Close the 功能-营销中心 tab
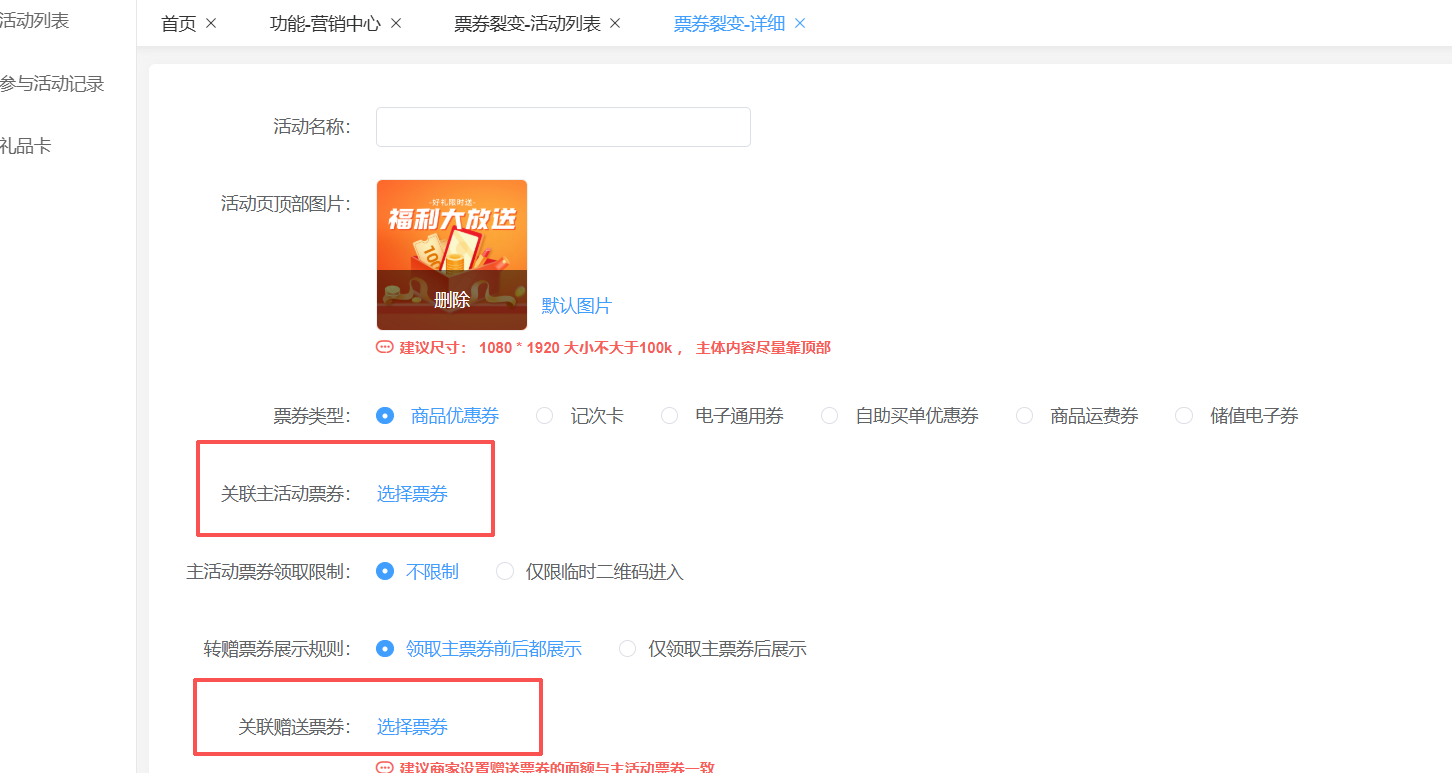Screen dimensions: 1452x773 pos(396,24)
